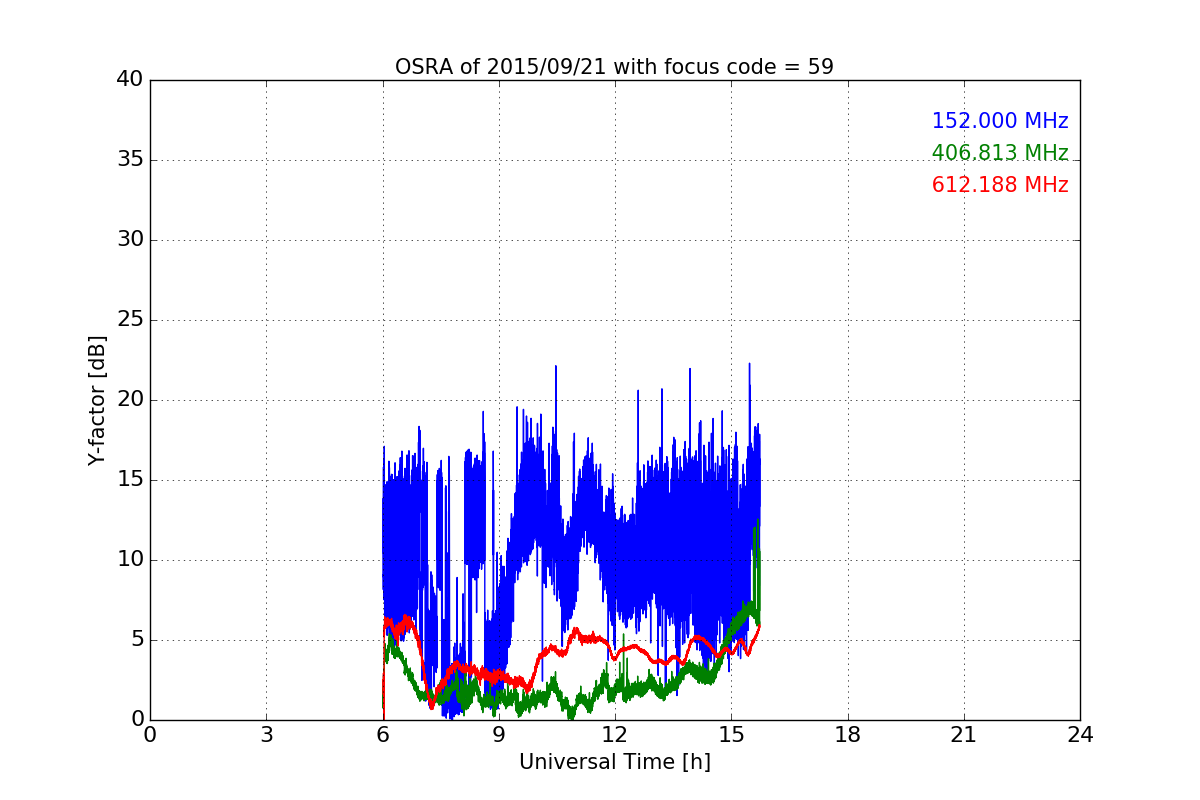
Task: Select the 406.813 MHz legend label
Action: 1000,153
